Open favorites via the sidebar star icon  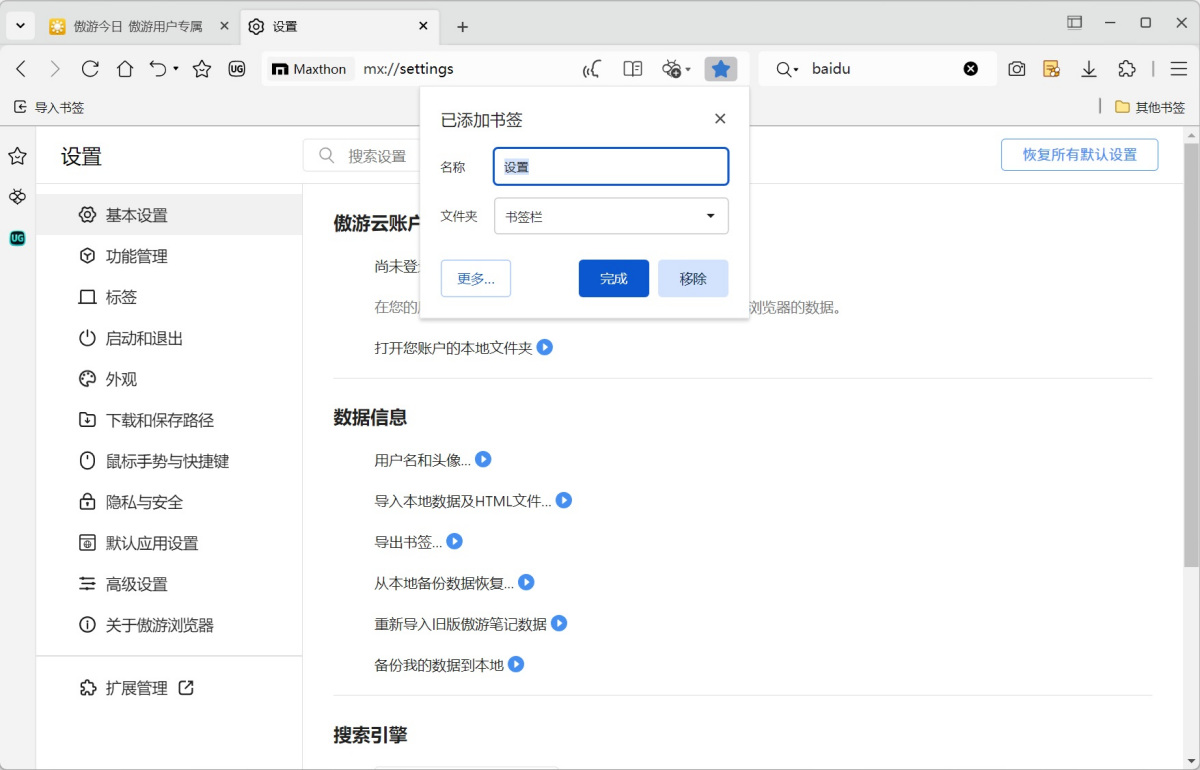tap(15, 156)
